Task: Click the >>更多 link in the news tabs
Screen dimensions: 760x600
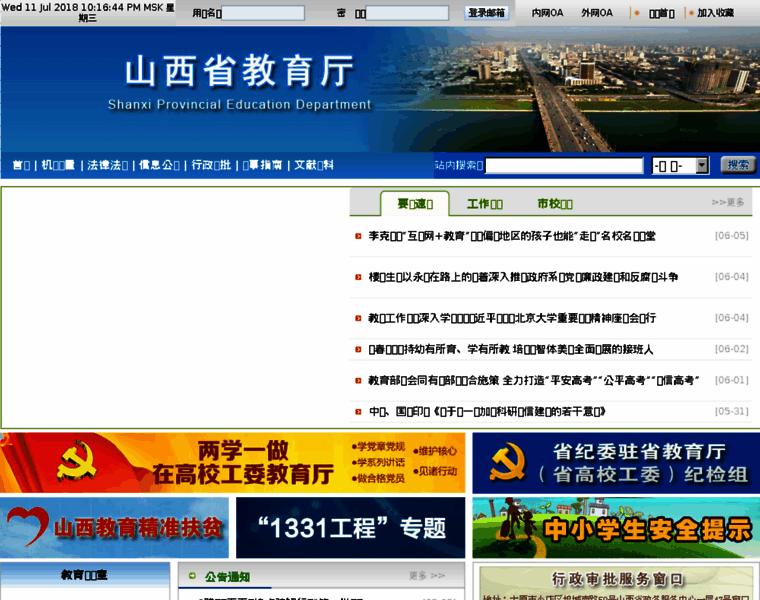Action: click(x=728, y=202)
